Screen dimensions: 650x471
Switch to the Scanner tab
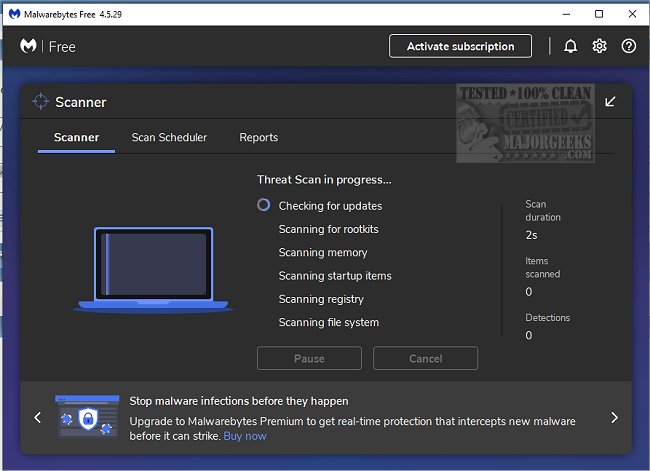(x=76, y=138)
